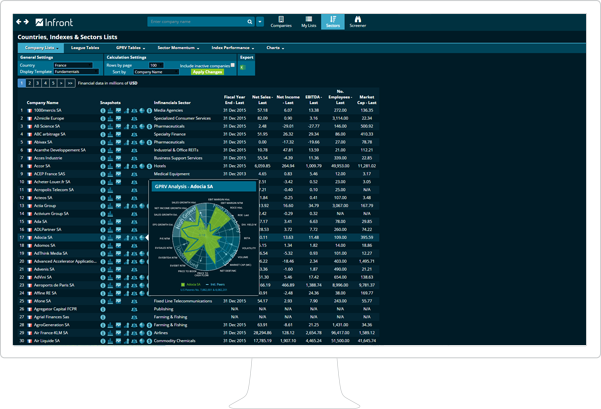
Task: Click EBITDA - Last column header
Action: (314, 100)
